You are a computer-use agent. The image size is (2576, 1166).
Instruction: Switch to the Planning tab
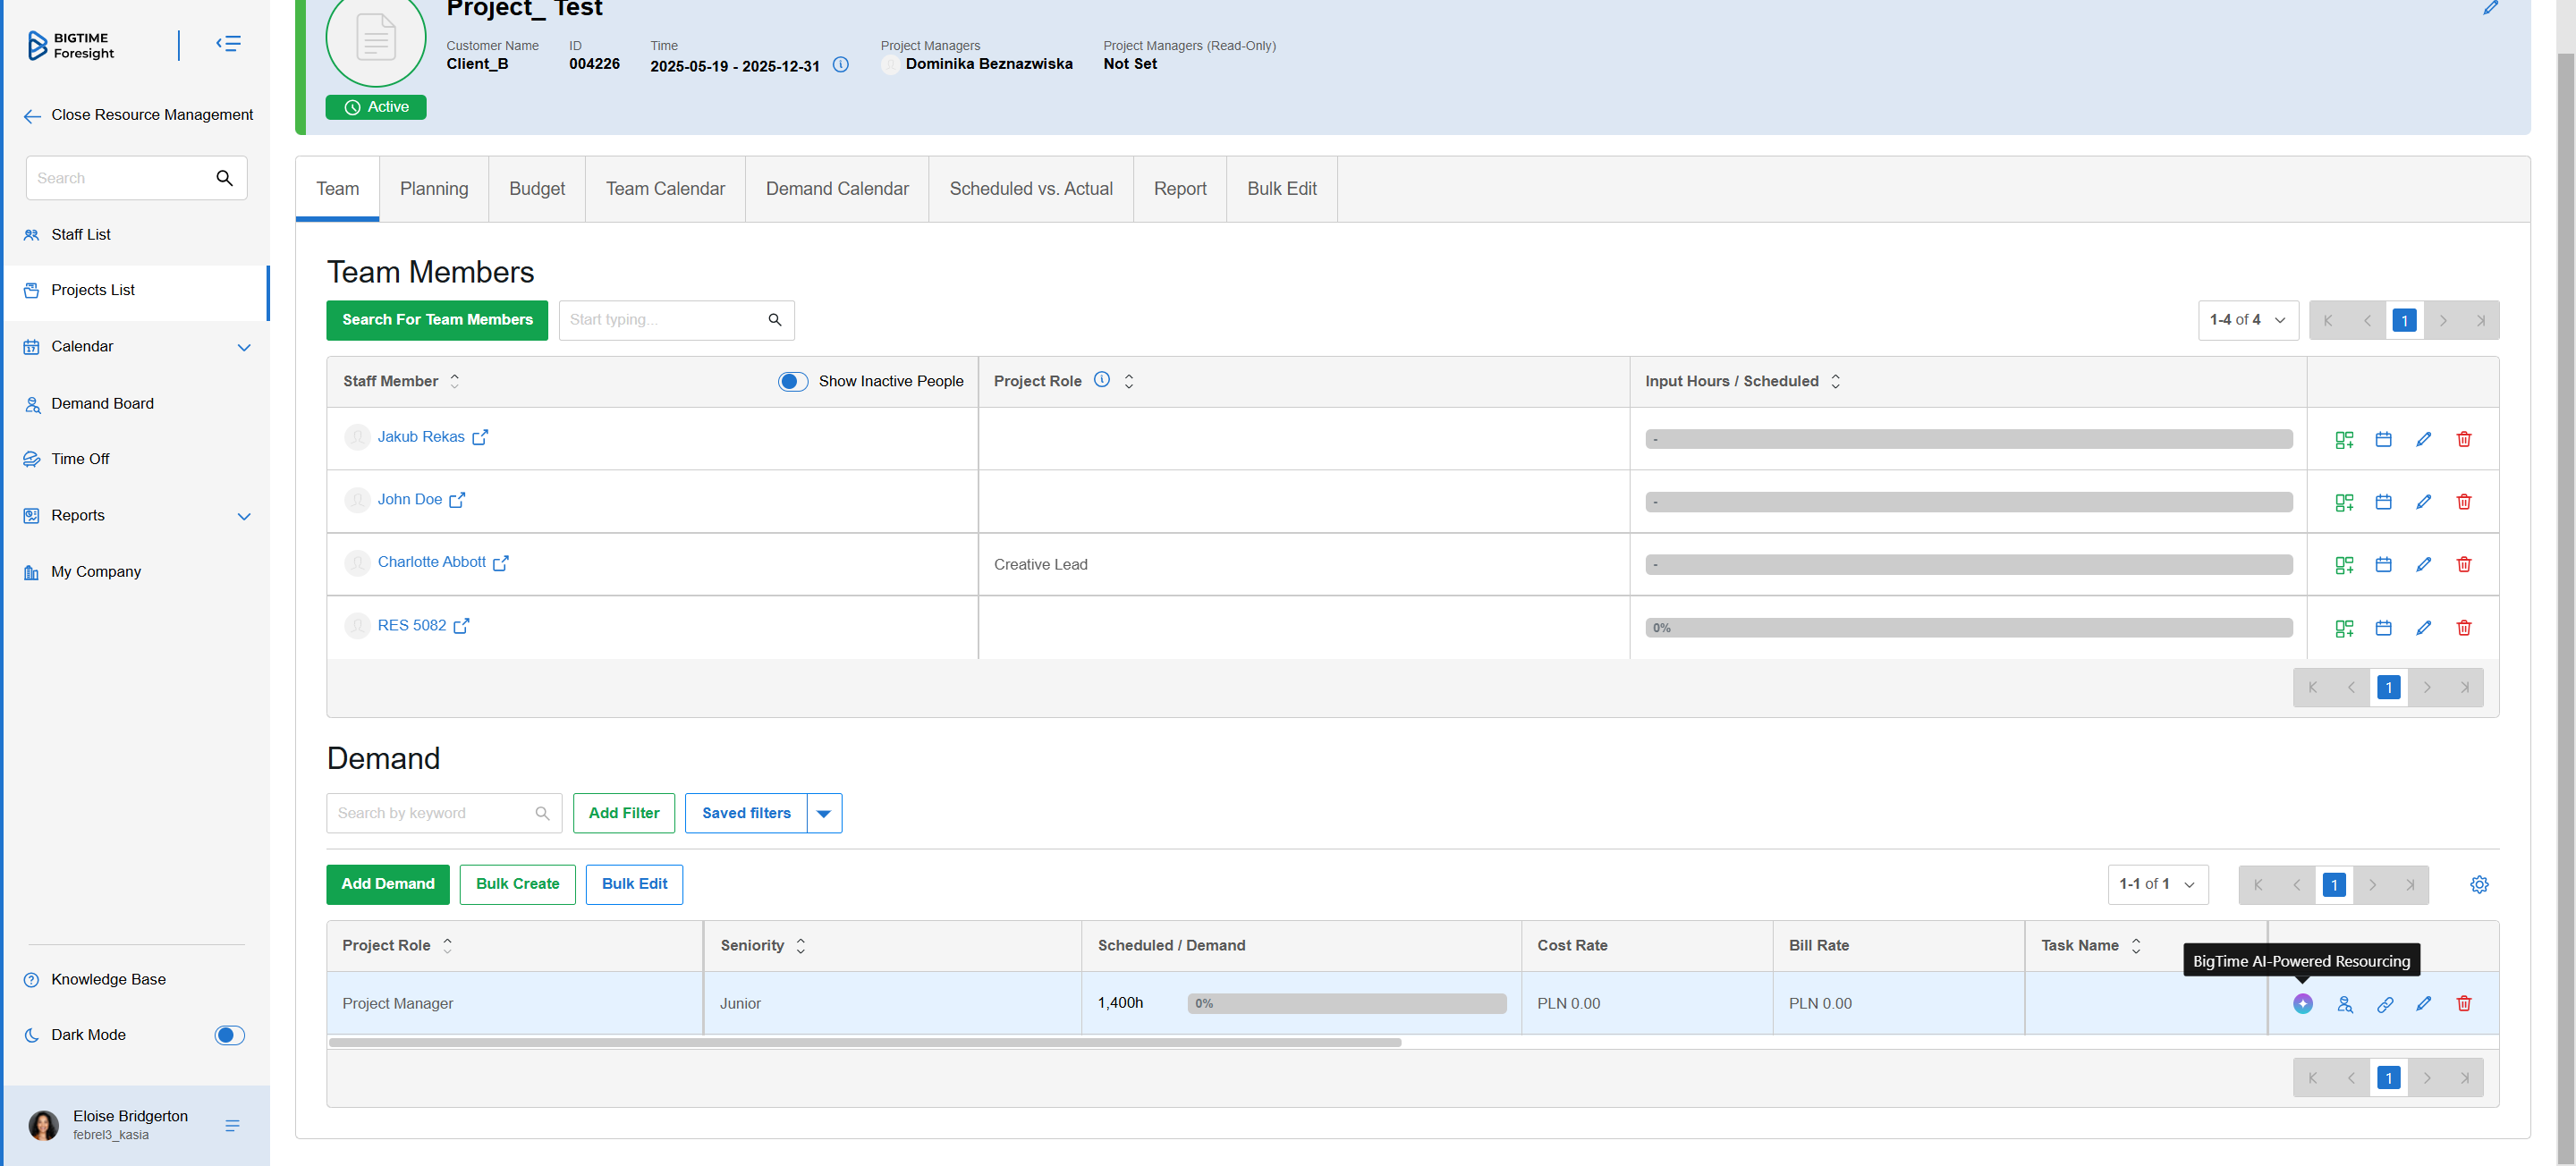pos(434,189)
